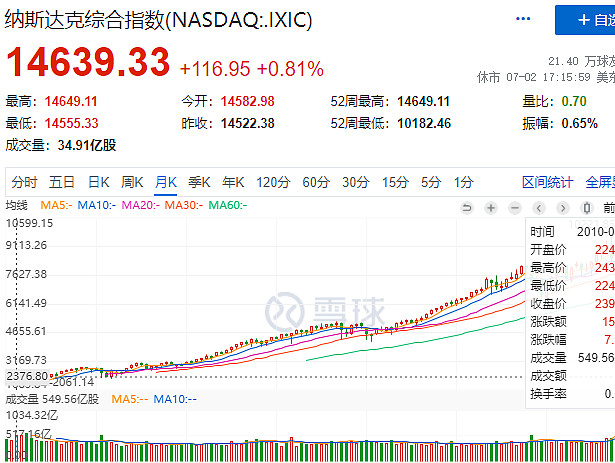The height and width of the screenshot is (463, 615).
Task: Click the magenta MA20 legend
Action: click(x=141, y=205)
